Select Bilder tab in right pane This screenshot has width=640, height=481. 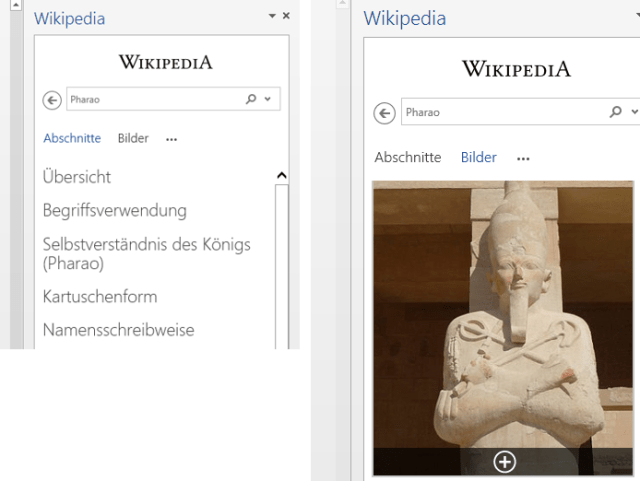[478, 158]
